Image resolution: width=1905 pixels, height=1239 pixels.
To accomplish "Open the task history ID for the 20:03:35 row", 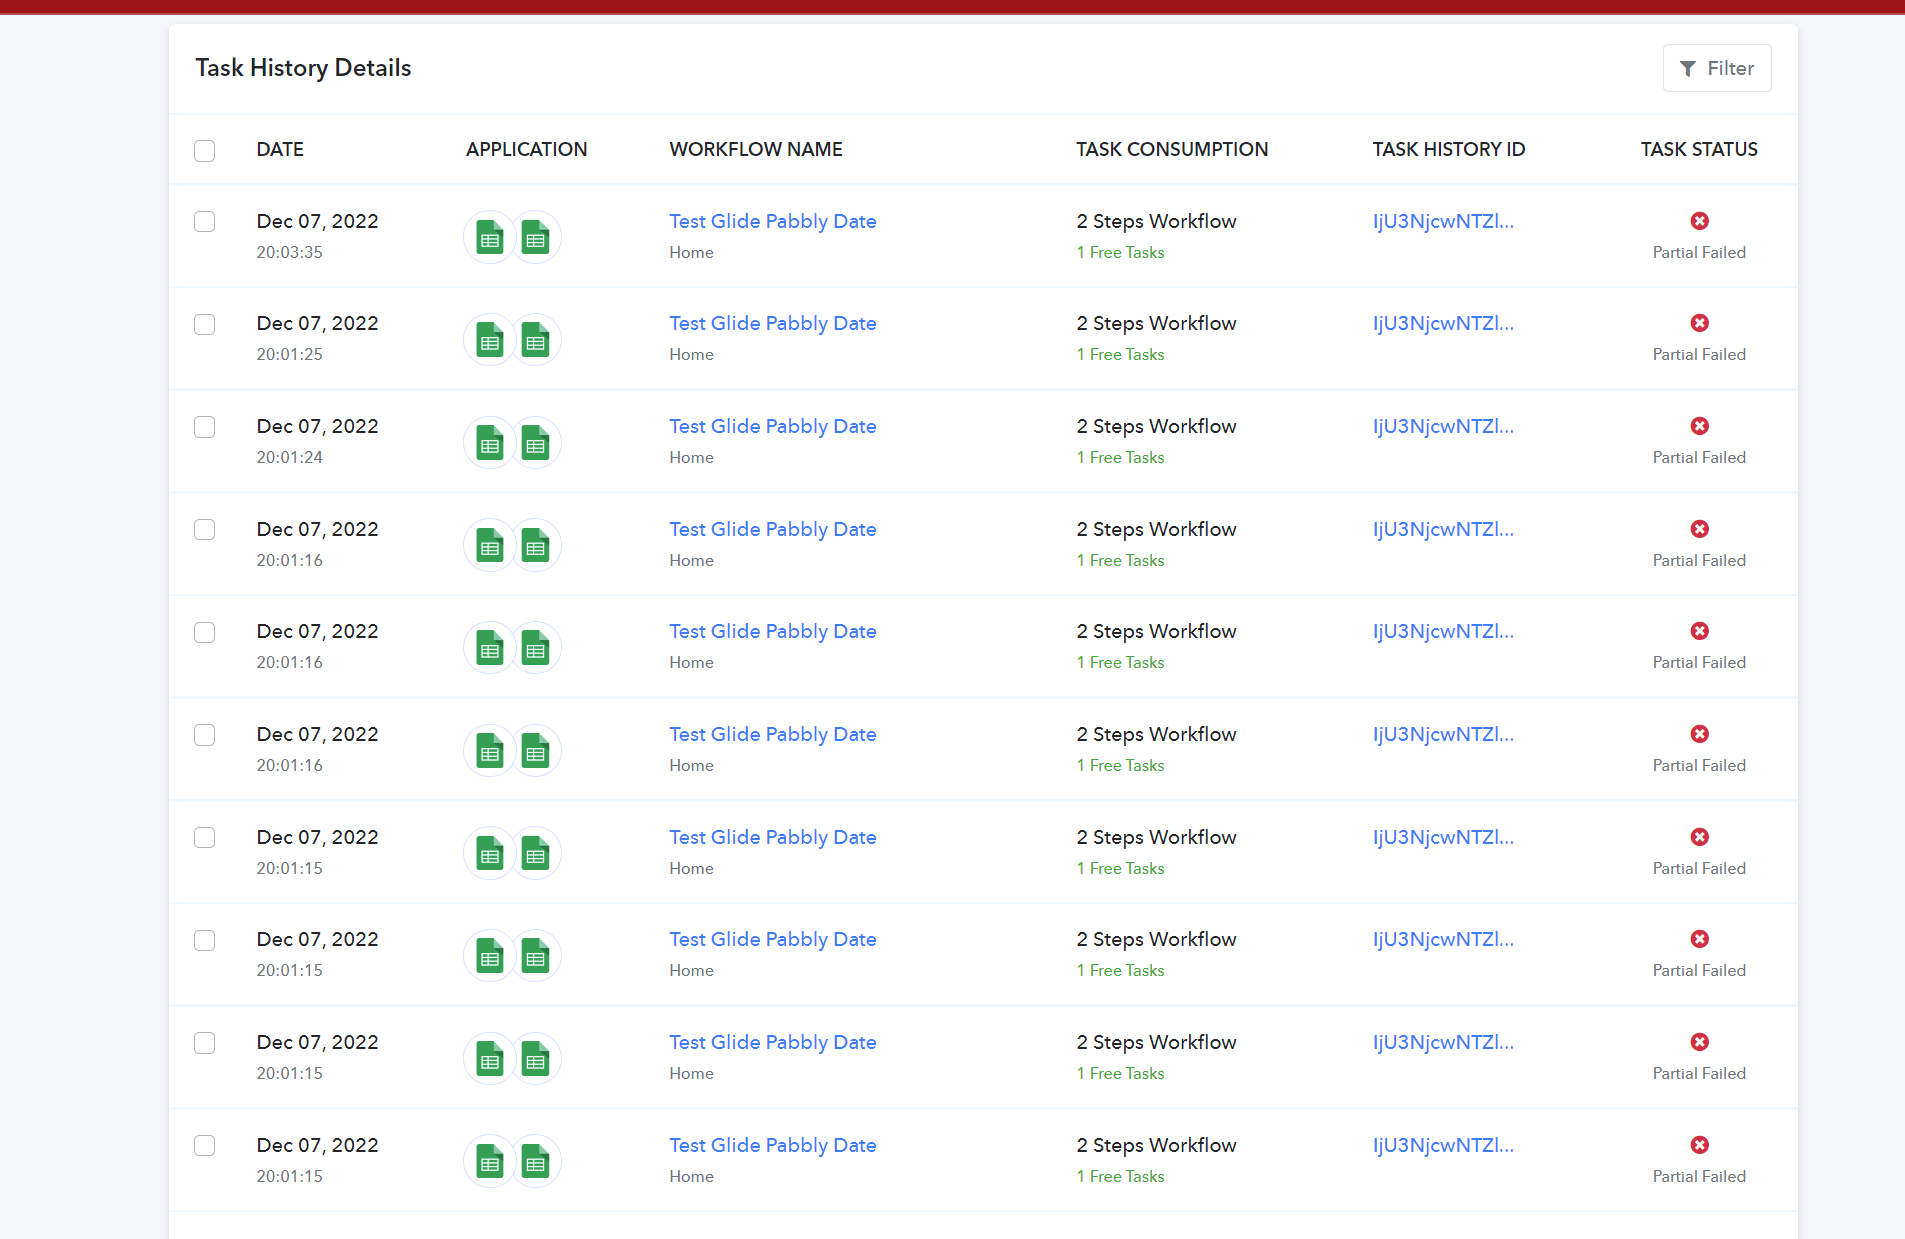I will point(1443,221).
